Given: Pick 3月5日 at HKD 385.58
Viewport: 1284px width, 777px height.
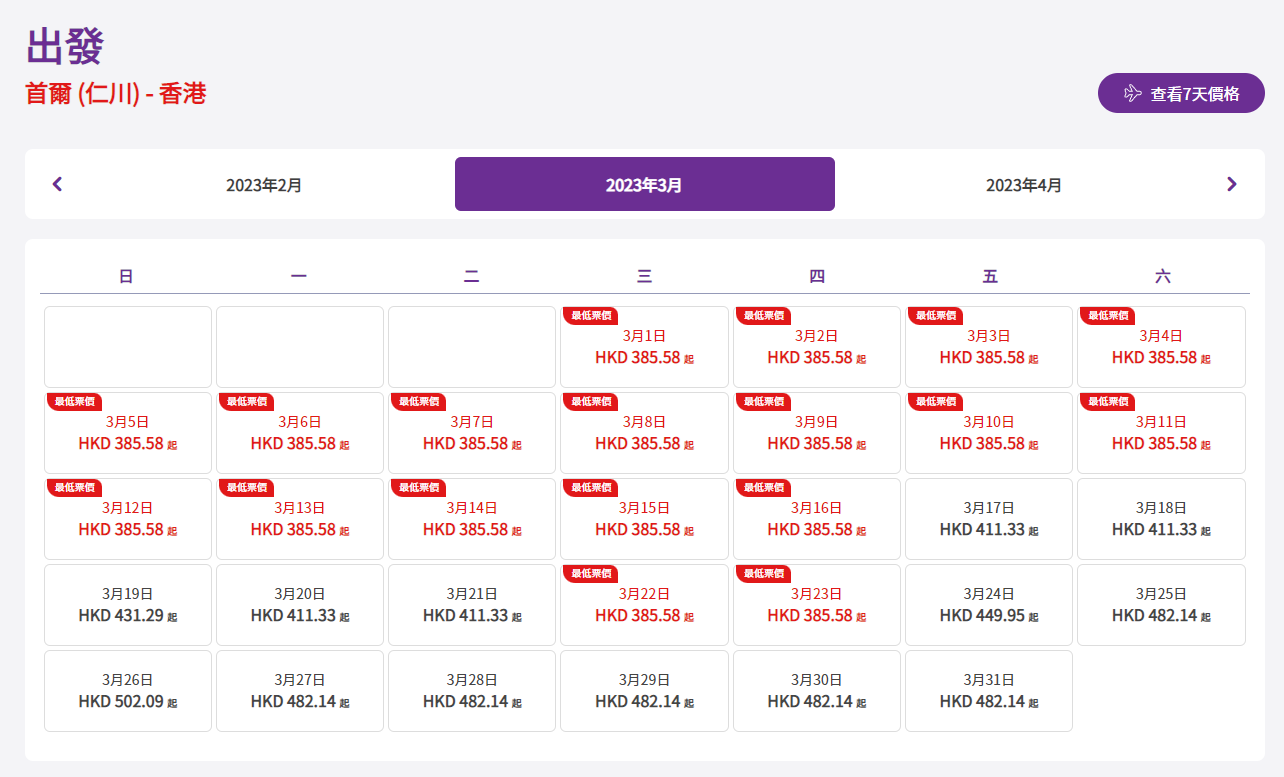Looking at the screenshot, I should pyautogui.click(x=128, y=434).
